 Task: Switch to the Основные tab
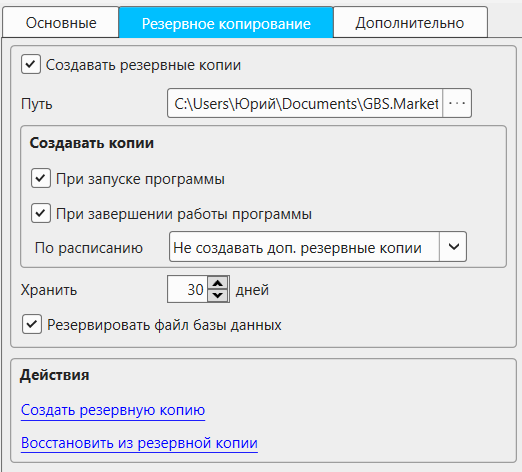(x=61, y=23)
